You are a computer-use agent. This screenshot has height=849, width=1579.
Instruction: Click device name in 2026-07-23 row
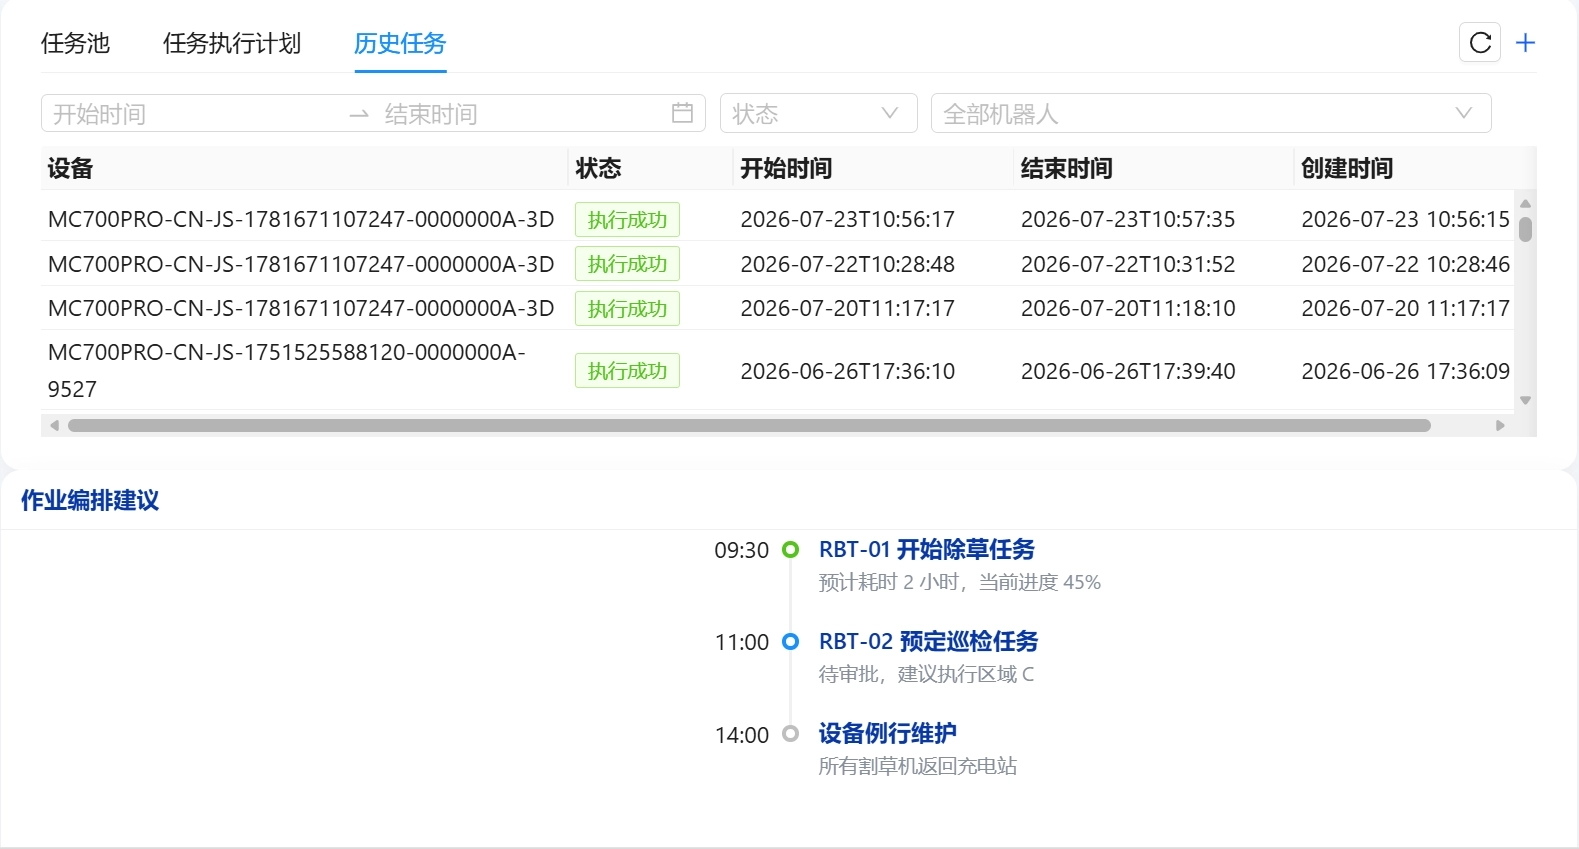[301, 219]
